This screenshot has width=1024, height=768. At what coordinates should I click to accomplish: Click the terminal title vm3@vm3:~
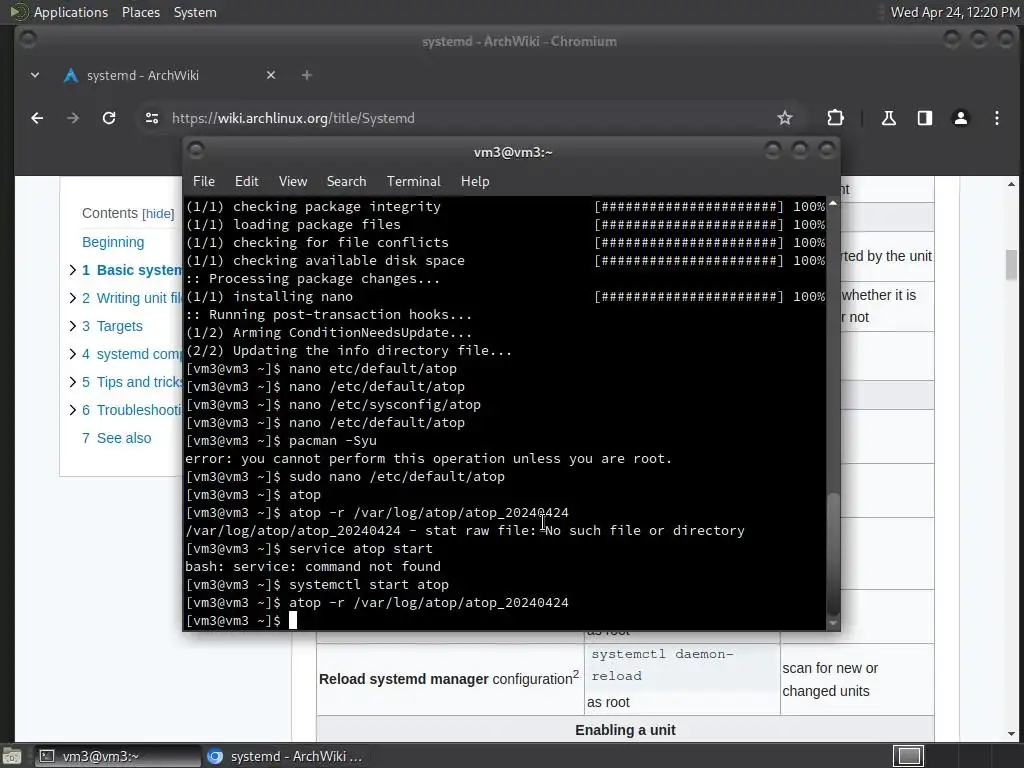pyautogui.click(x=513, y=152)
